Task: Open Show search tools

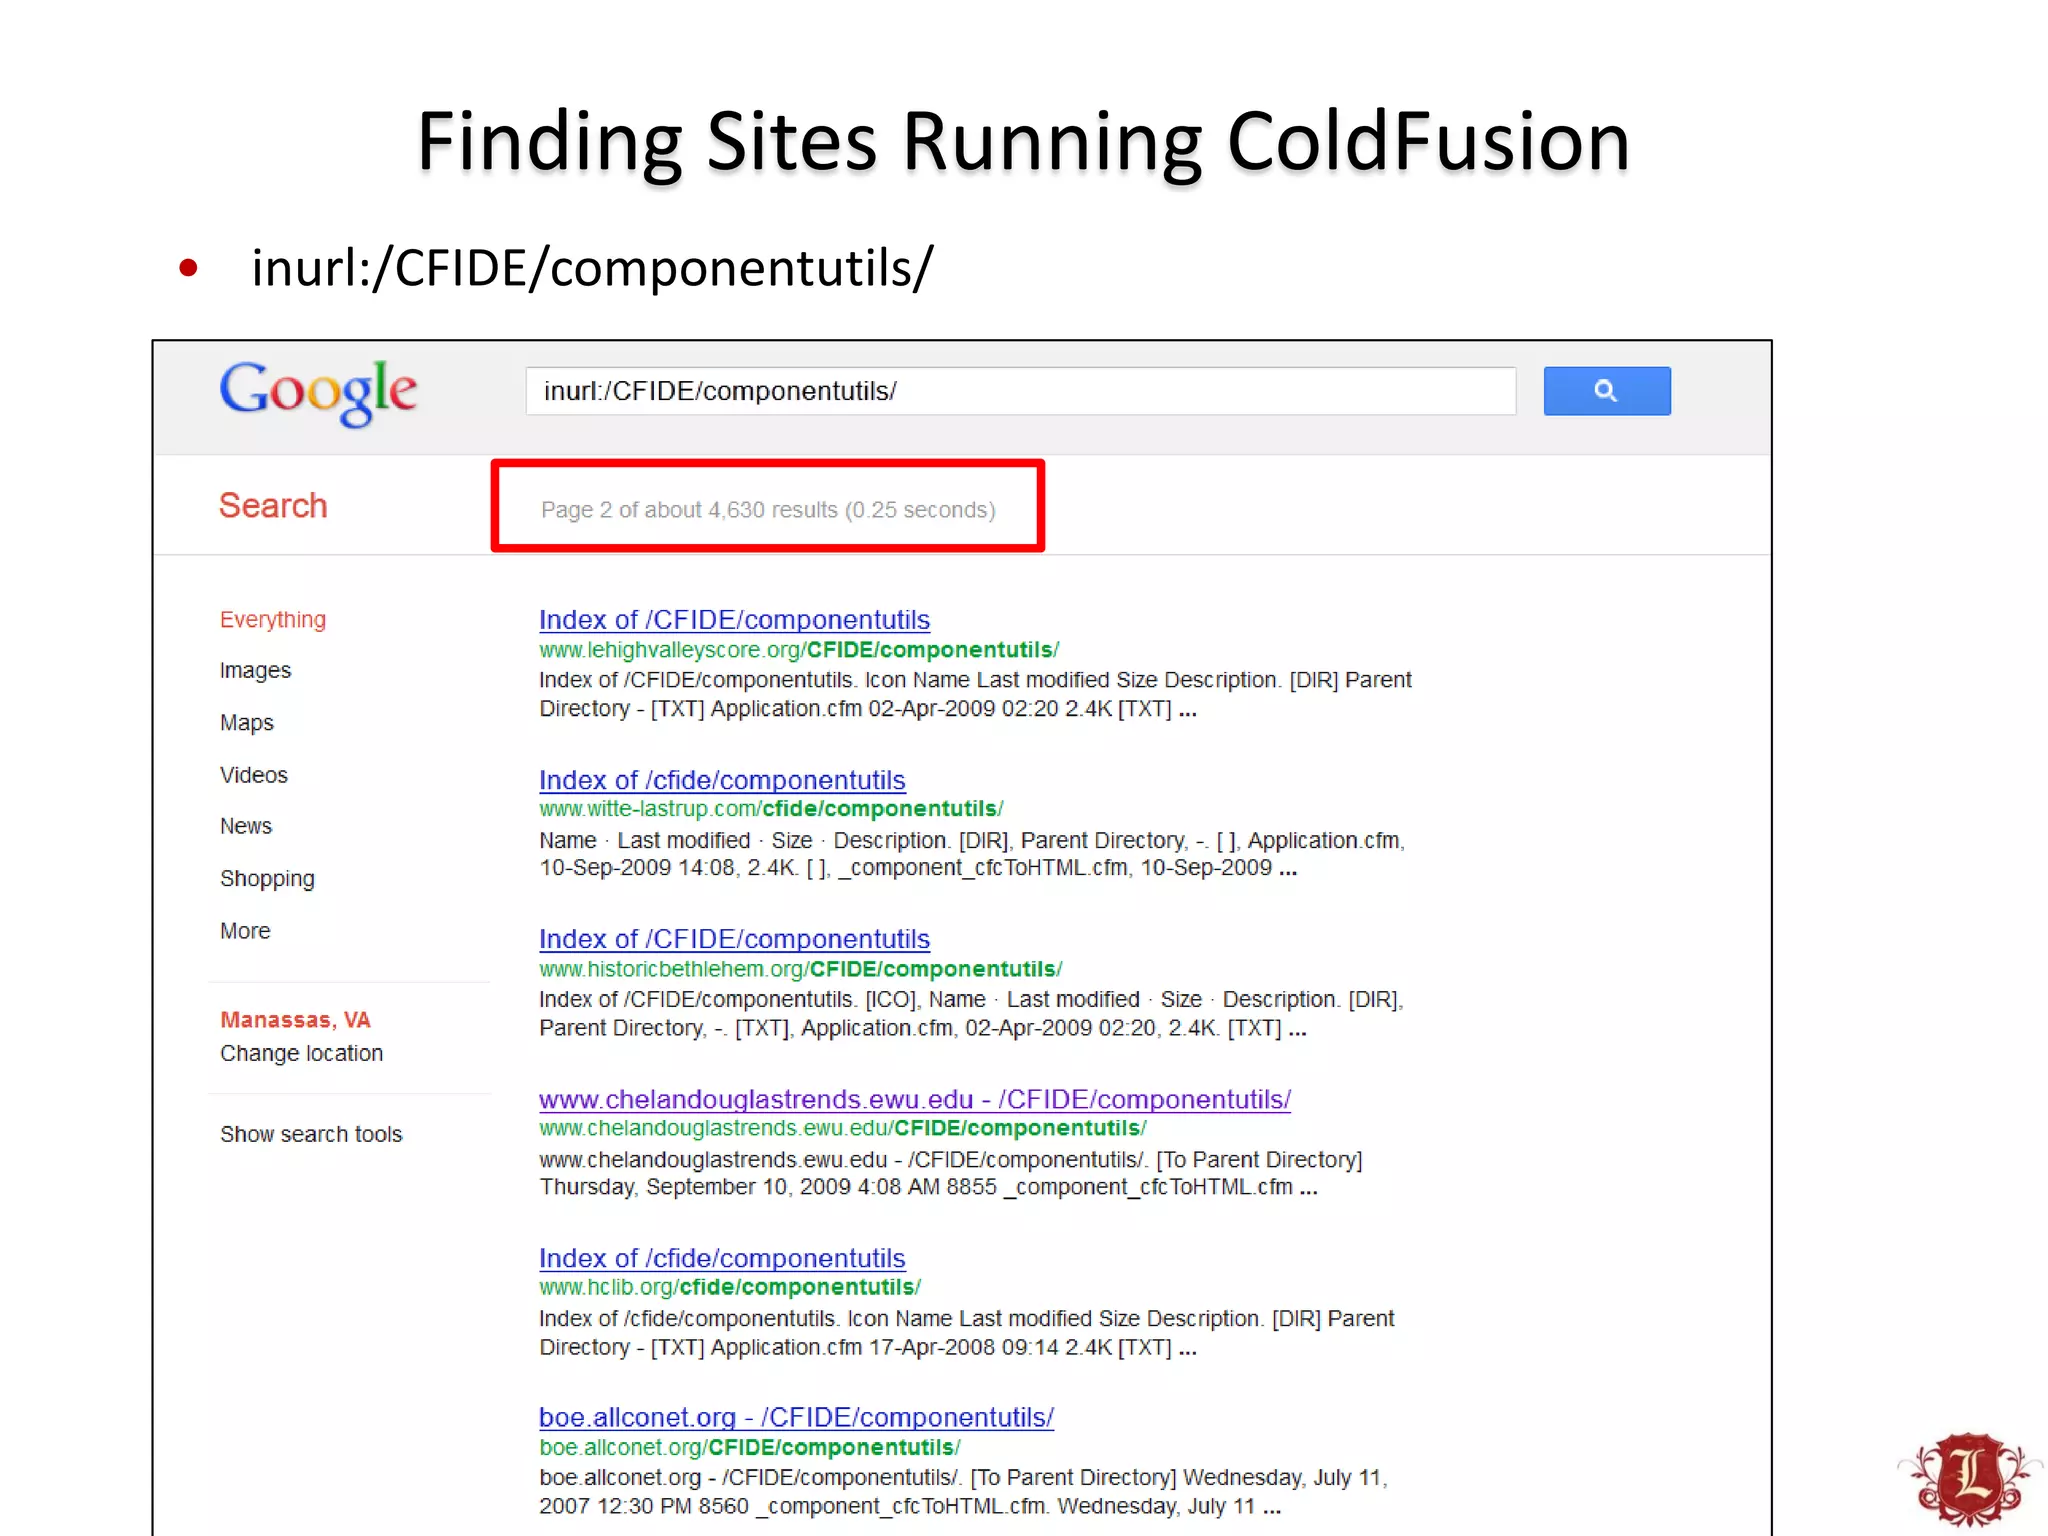Action: click(311, 1135)
